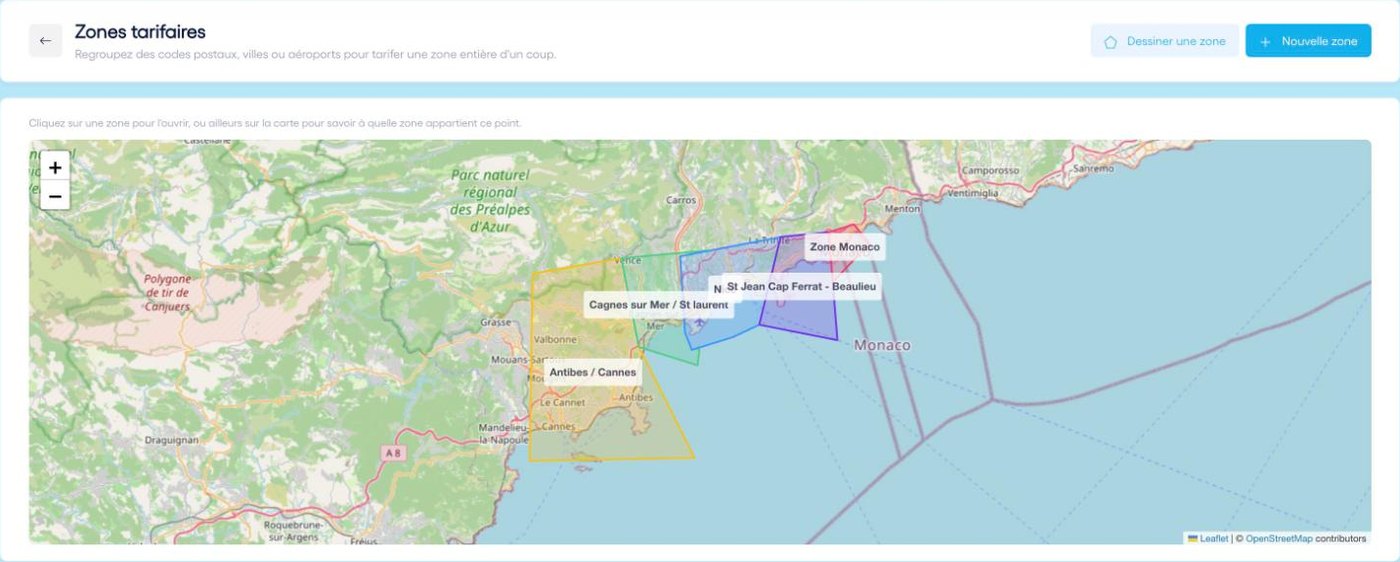
Task: Click the Monaco map label
Action: pos(882,345)
